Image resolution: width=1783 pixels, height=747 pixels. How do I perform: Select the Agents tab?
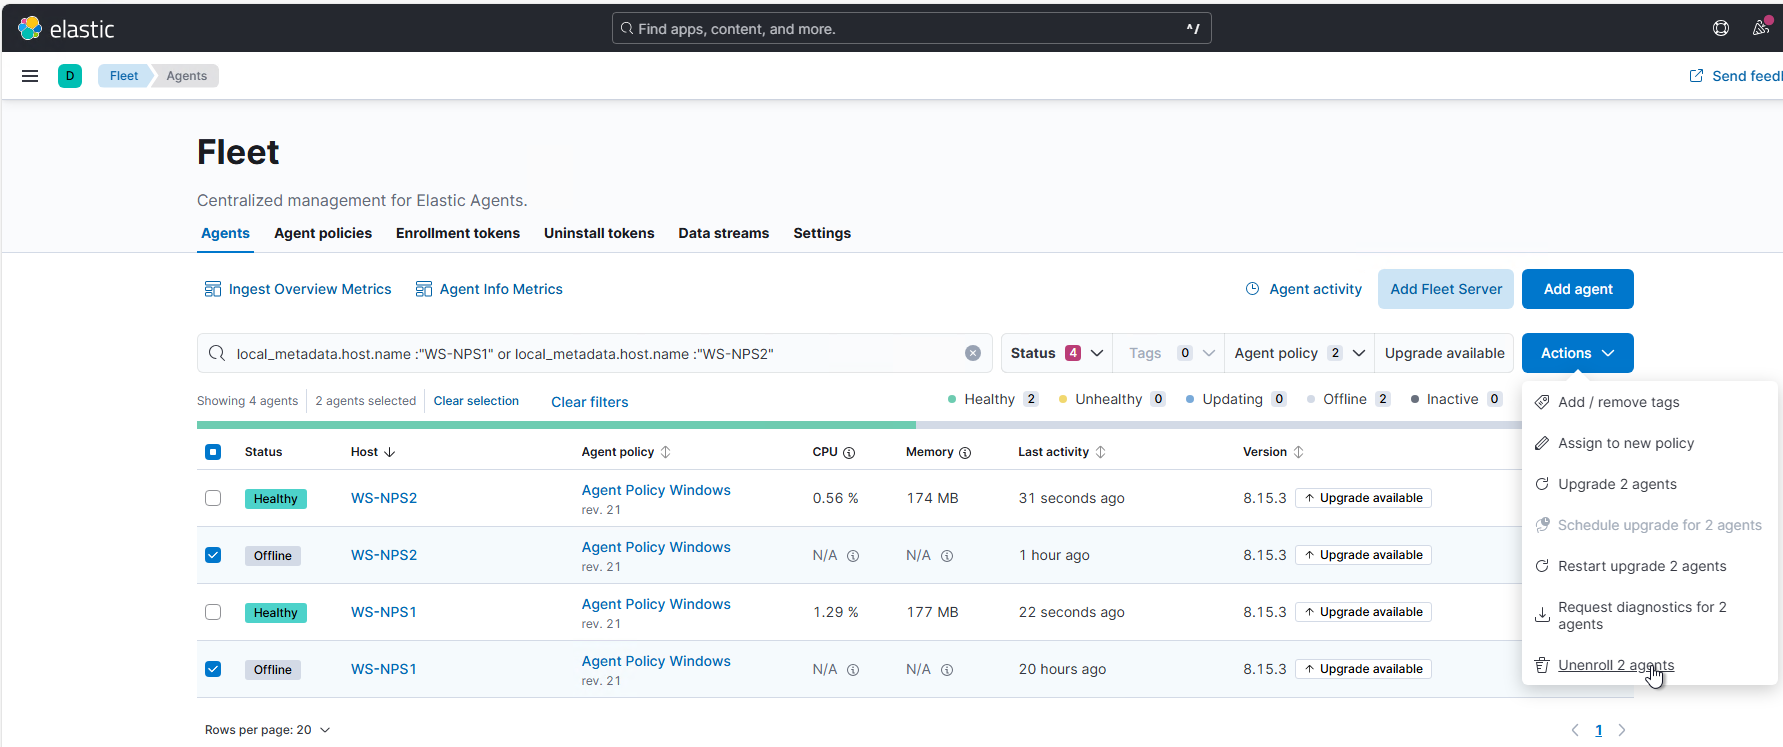point(225,233)
